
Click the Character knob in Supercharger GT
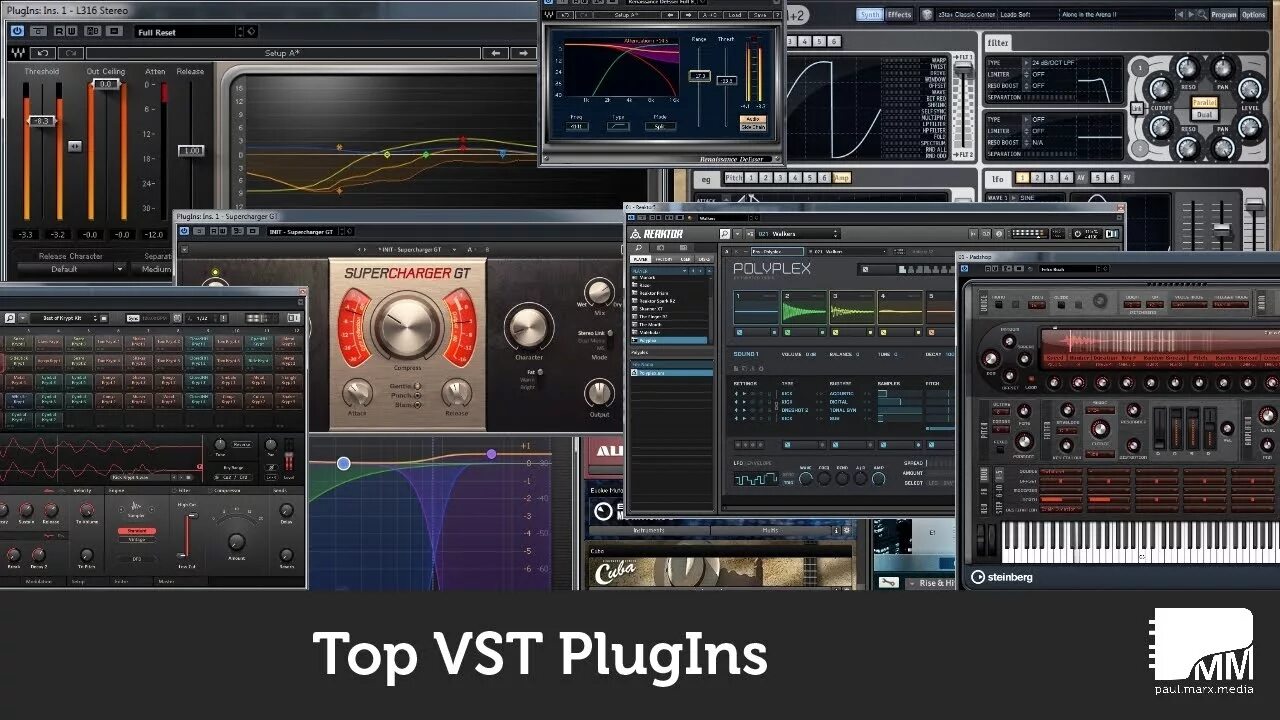(528, 327)
